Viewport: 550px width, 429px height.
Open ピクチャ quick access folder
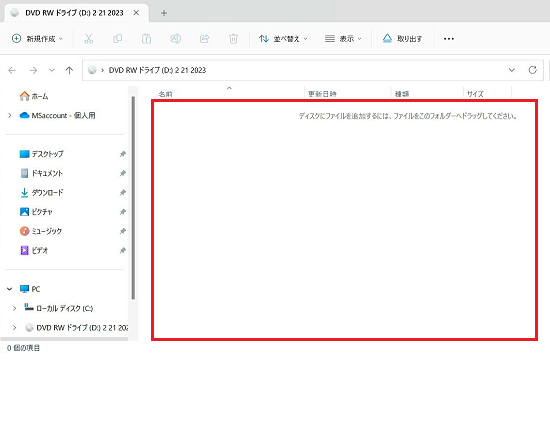click(36, 212)
